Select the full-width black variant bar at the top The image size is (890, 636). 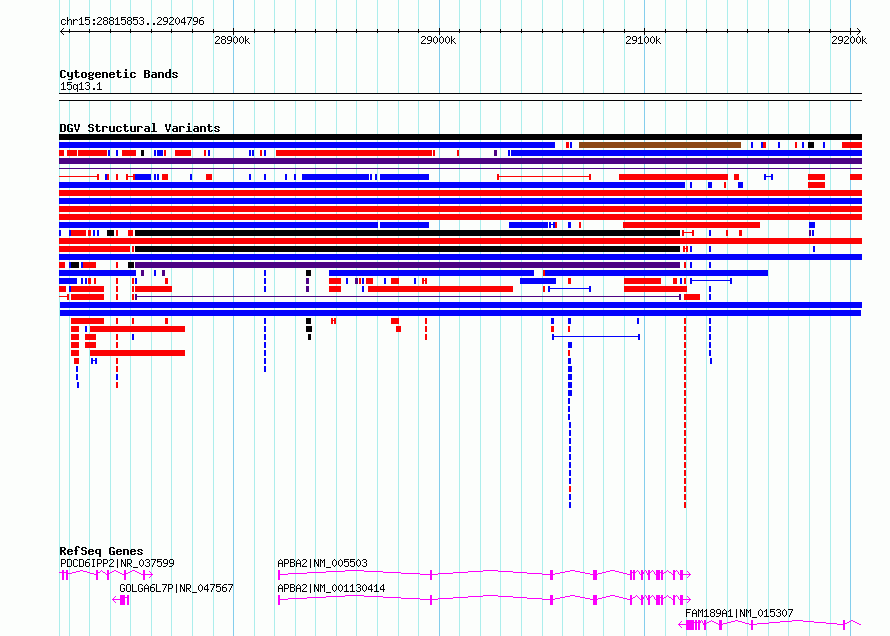460,137
